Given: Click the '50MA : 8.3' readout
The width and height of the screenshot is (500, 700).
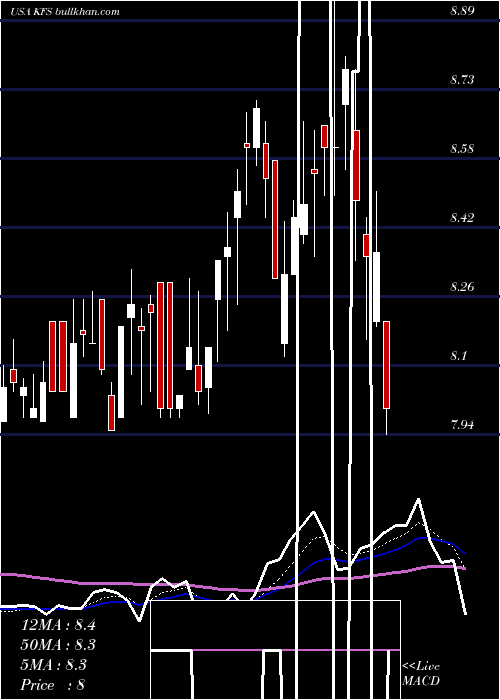Looking at the screenshot, I should pyautogui.click(x=58, y=645).
